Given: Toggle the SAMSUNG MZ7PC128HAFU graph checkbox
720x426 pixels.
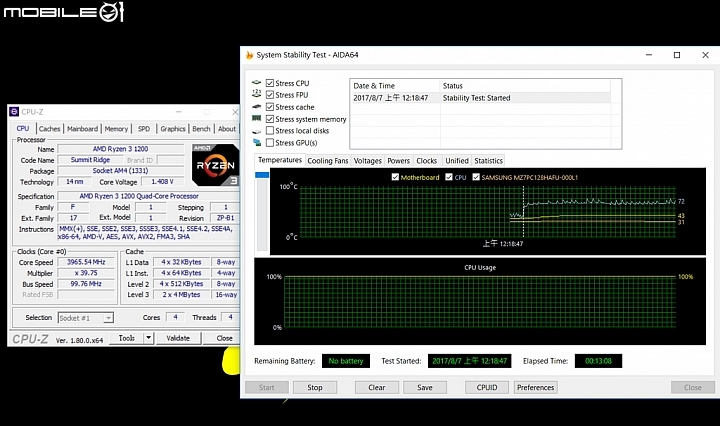Looking at the screenshot, I should click(x=476, y=177).
